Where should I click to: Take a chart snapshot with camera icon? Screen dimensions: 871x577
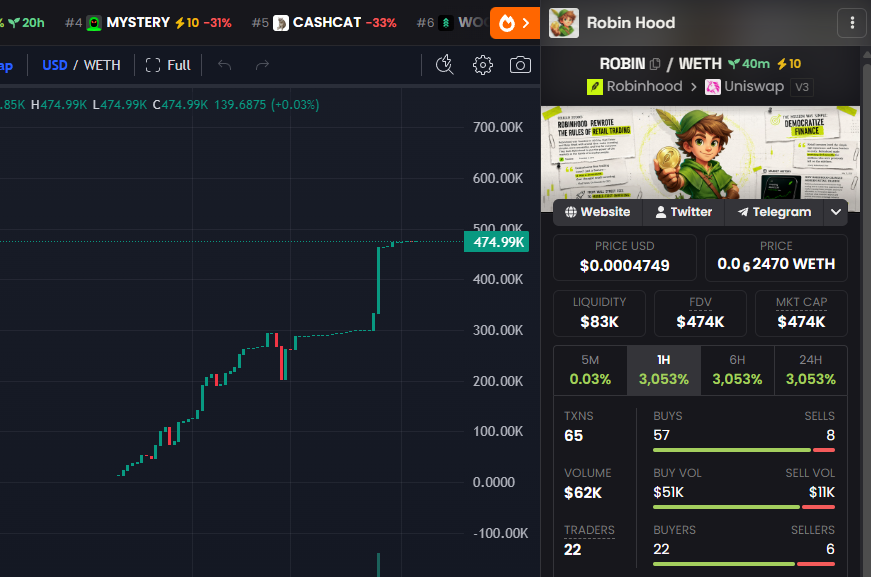520,65
